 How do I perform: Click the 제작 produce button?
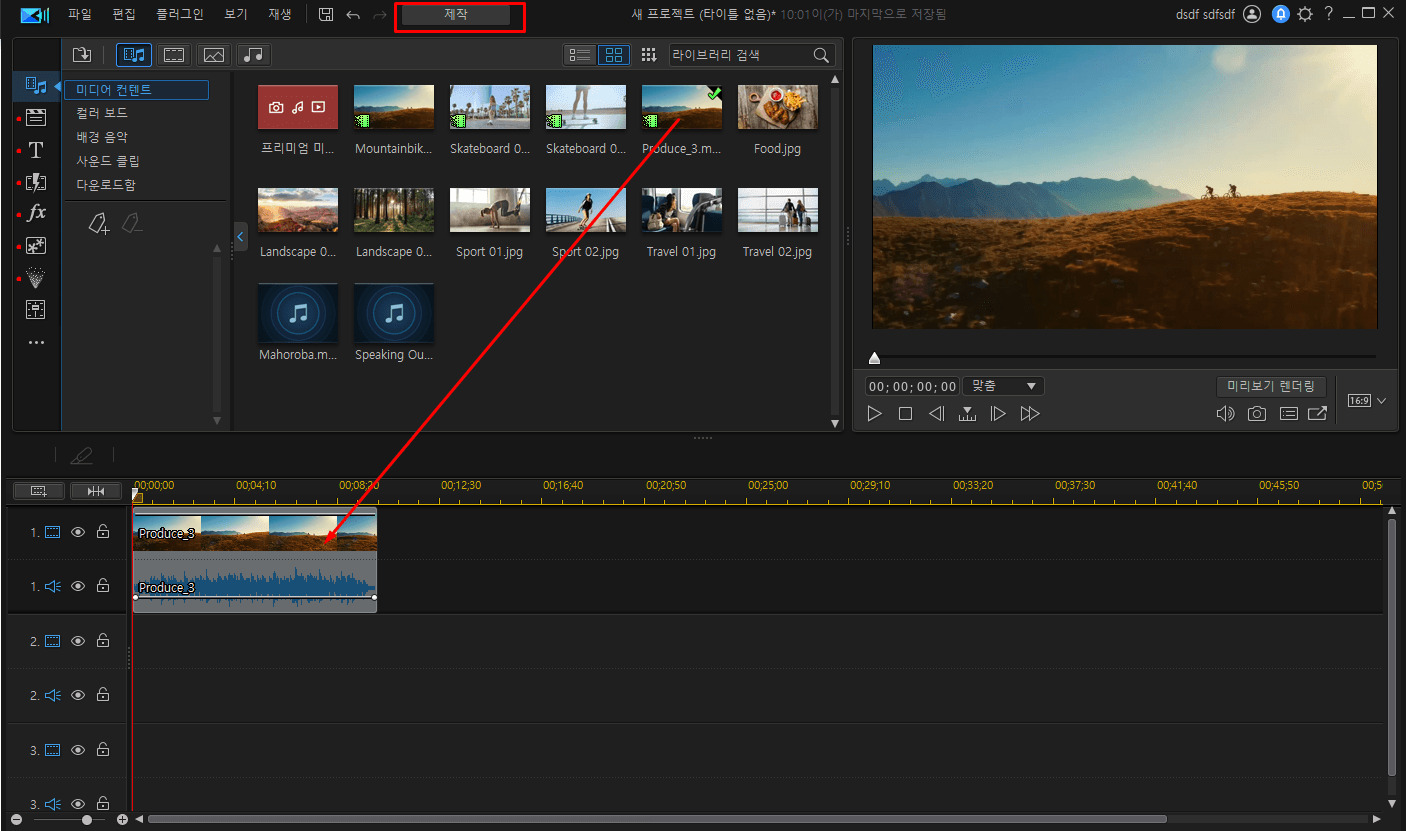[x=456, y=16]
